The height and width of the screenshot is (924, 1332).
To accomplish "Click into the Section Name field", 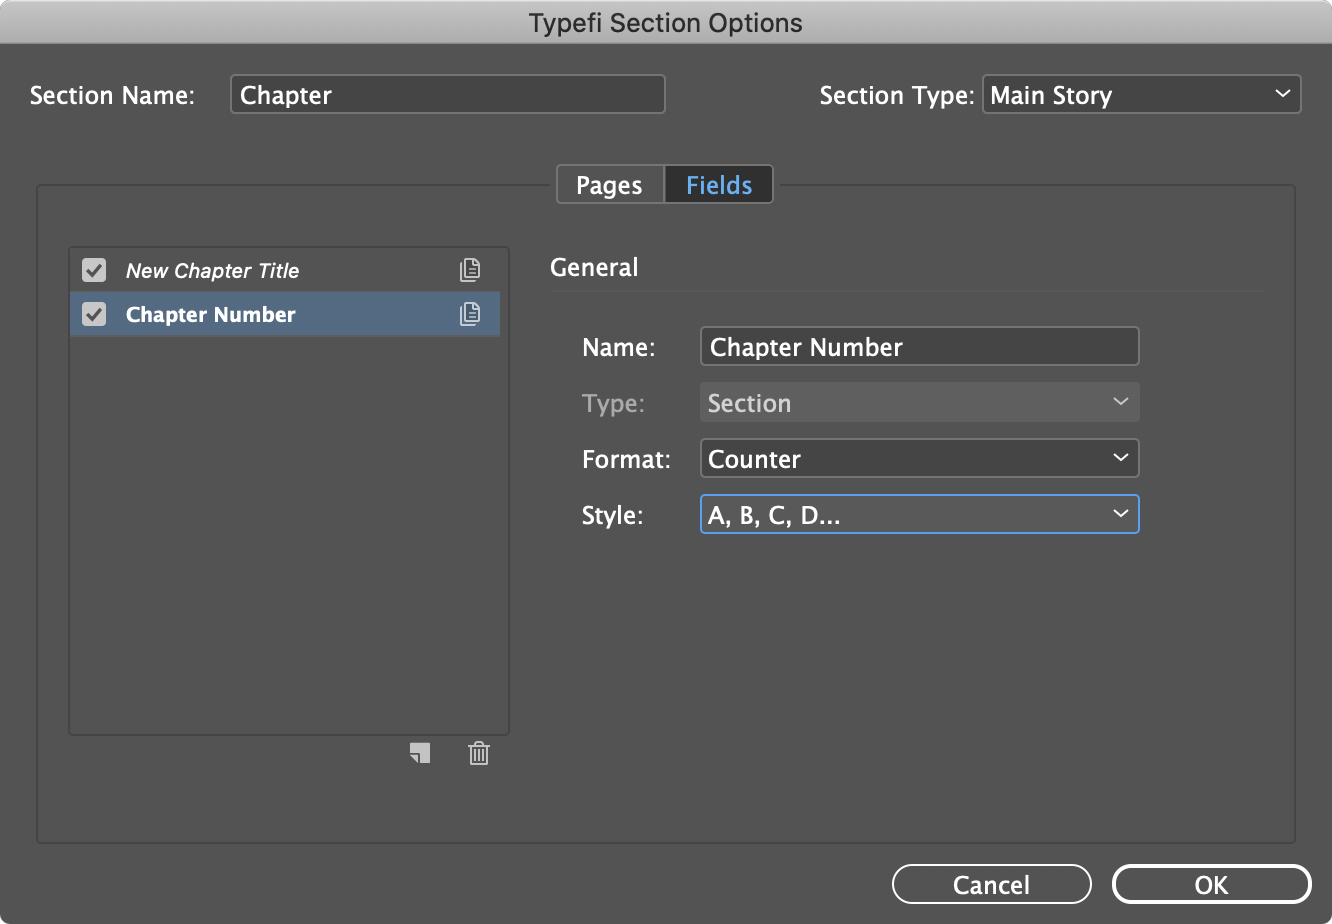I will click(x=447, y=95).
